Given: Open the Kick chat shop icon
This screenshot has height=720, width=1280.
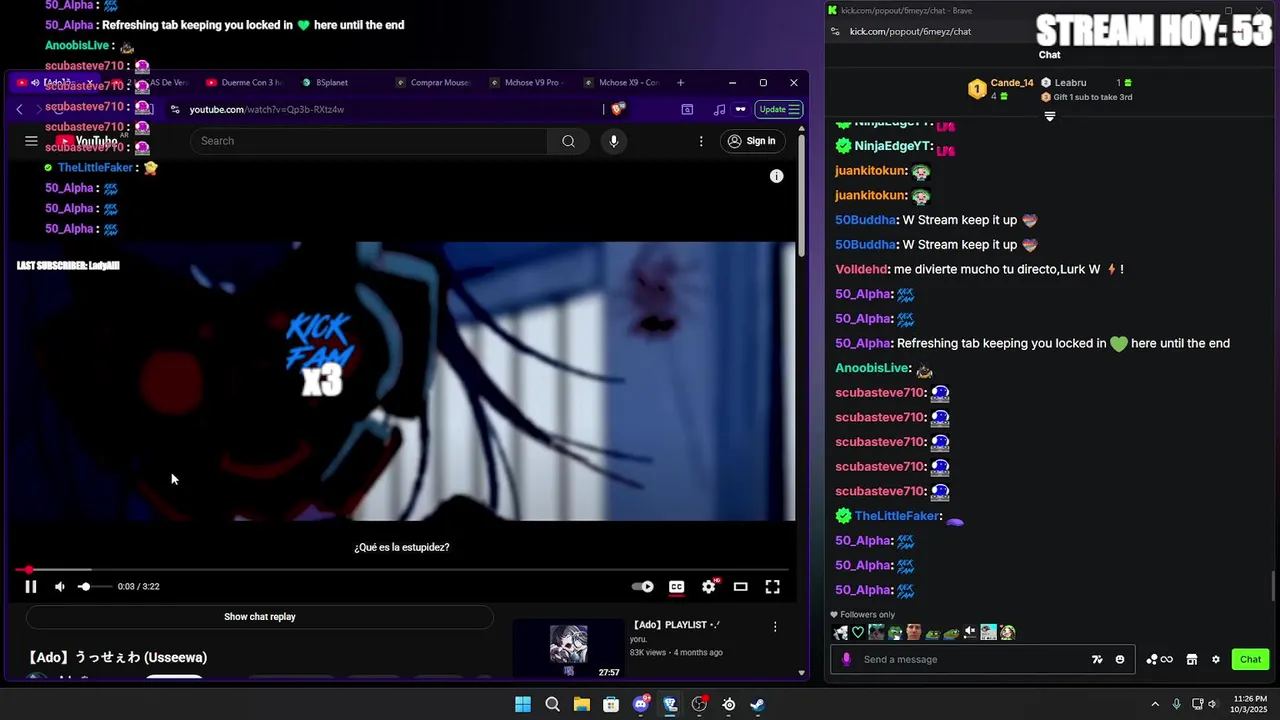Looking at the screenshot, I should (x=1192, y=659).
